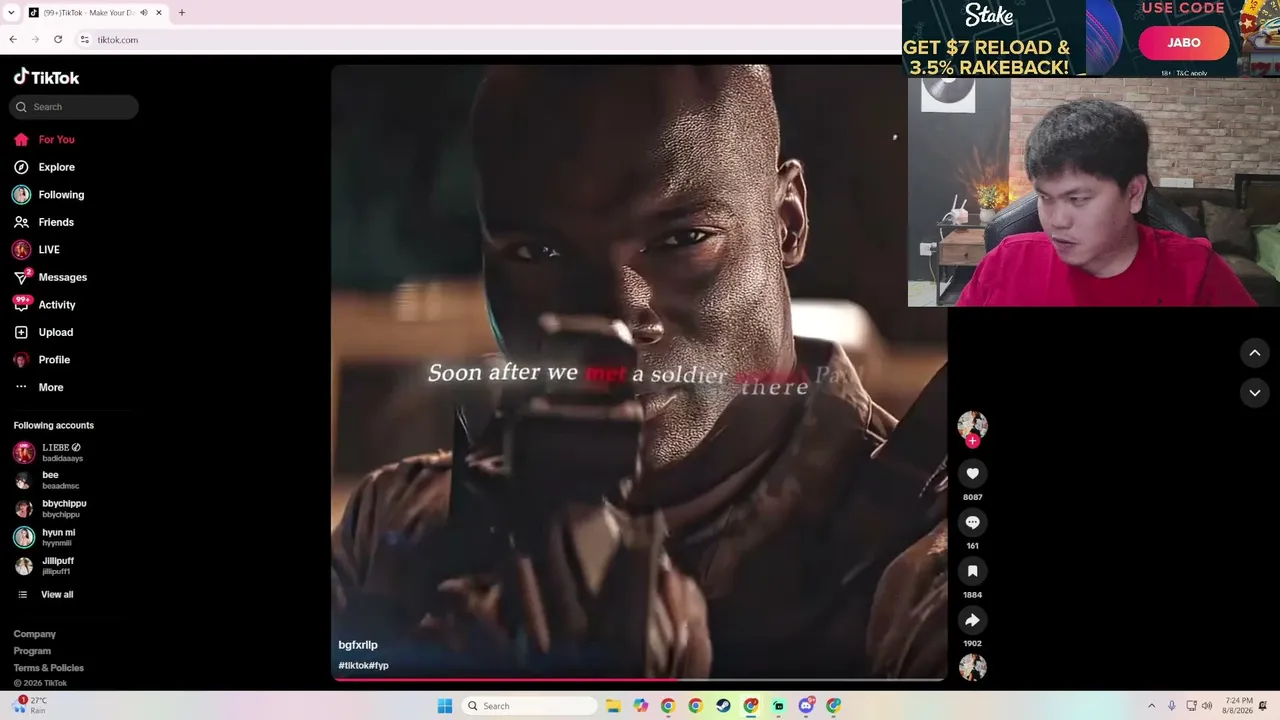Open the system volume control

pyautogui.click(x=1207, y=706)
